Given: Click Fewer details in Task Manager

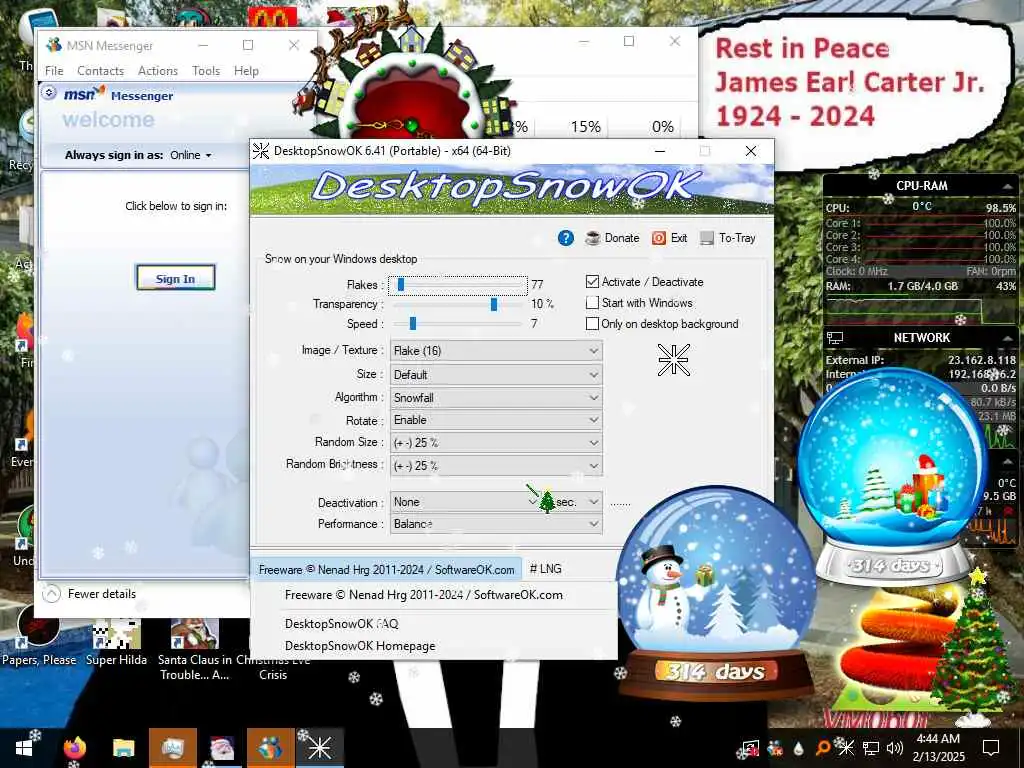Looking at the screenshot, I should (102, 594).
